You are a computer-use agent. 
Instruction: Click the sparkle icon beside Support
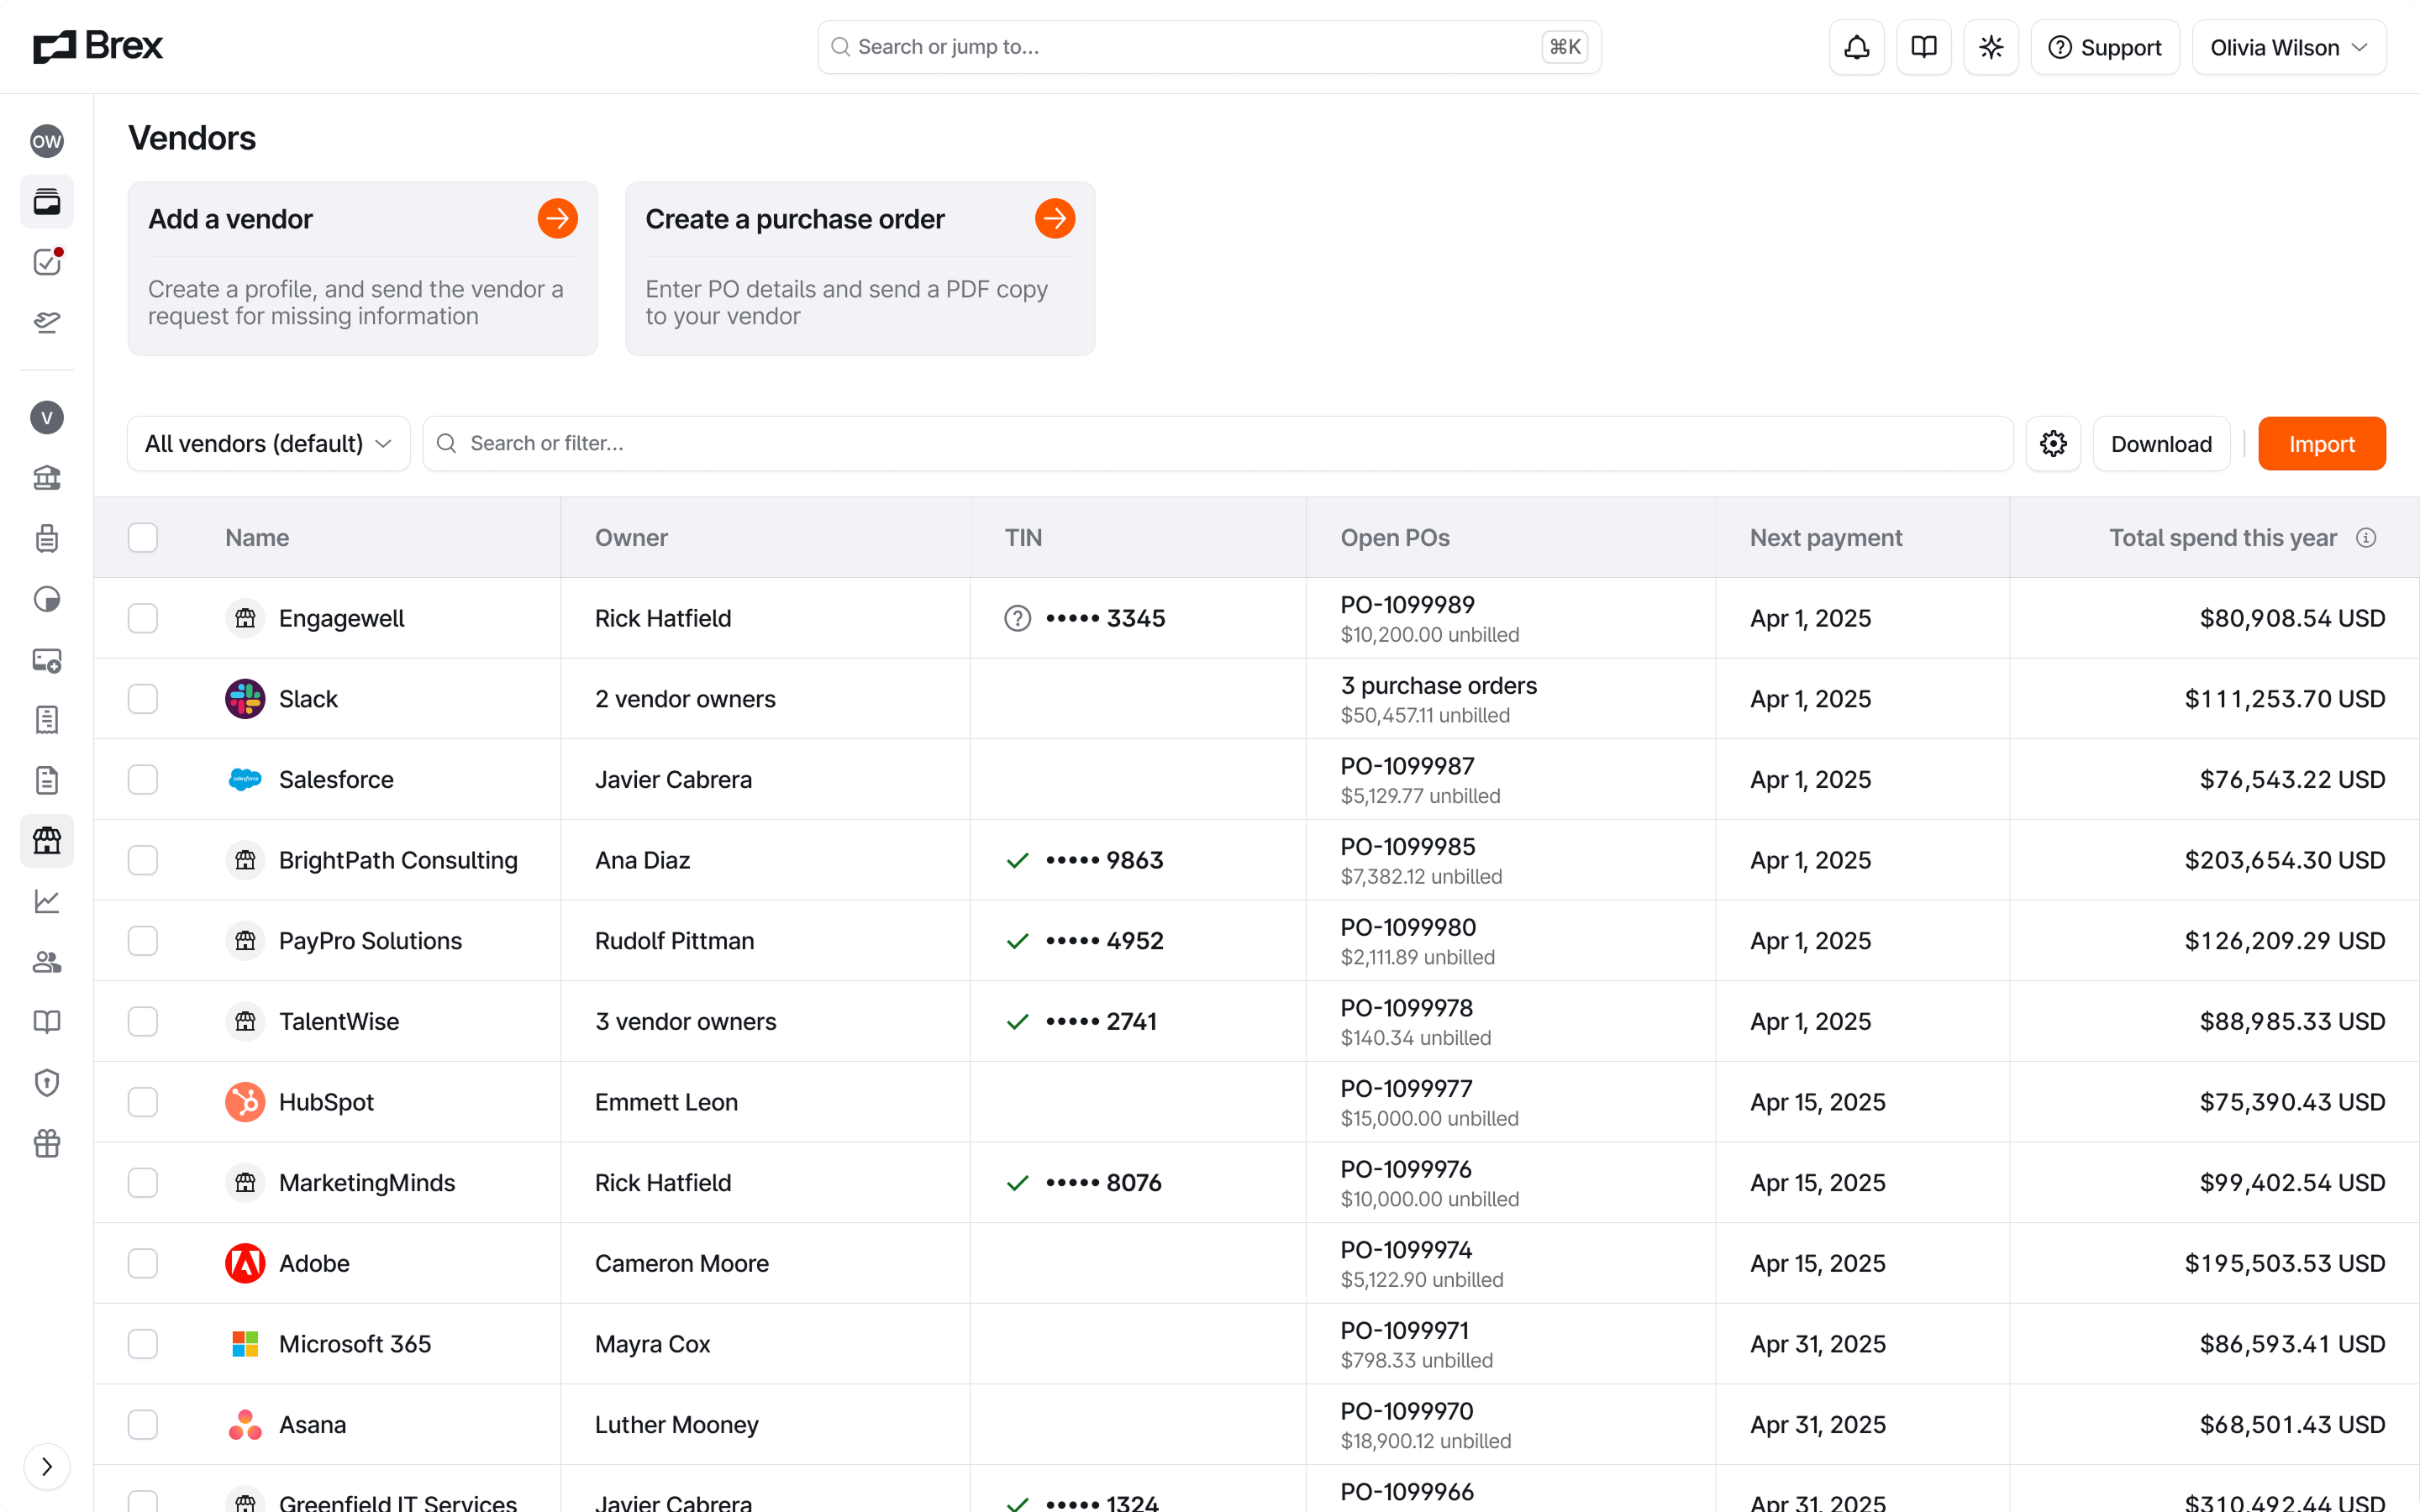click(1990, 47)
